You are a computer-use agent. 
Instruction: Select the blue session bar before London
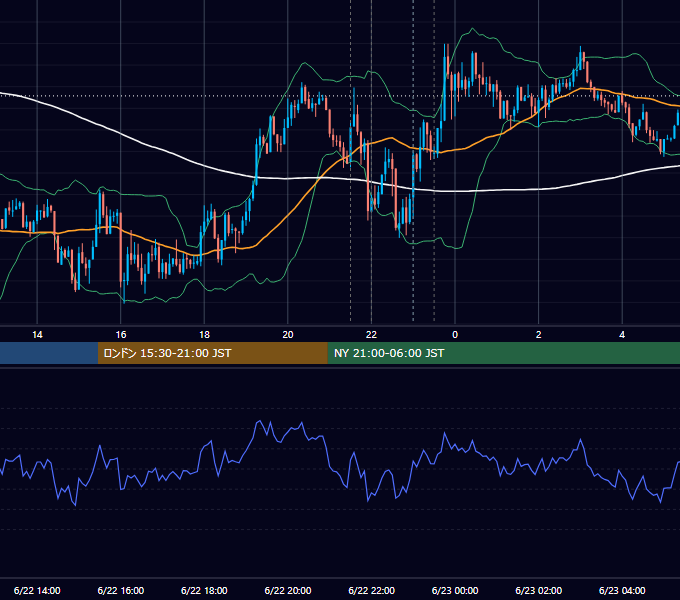pos(49,353)
